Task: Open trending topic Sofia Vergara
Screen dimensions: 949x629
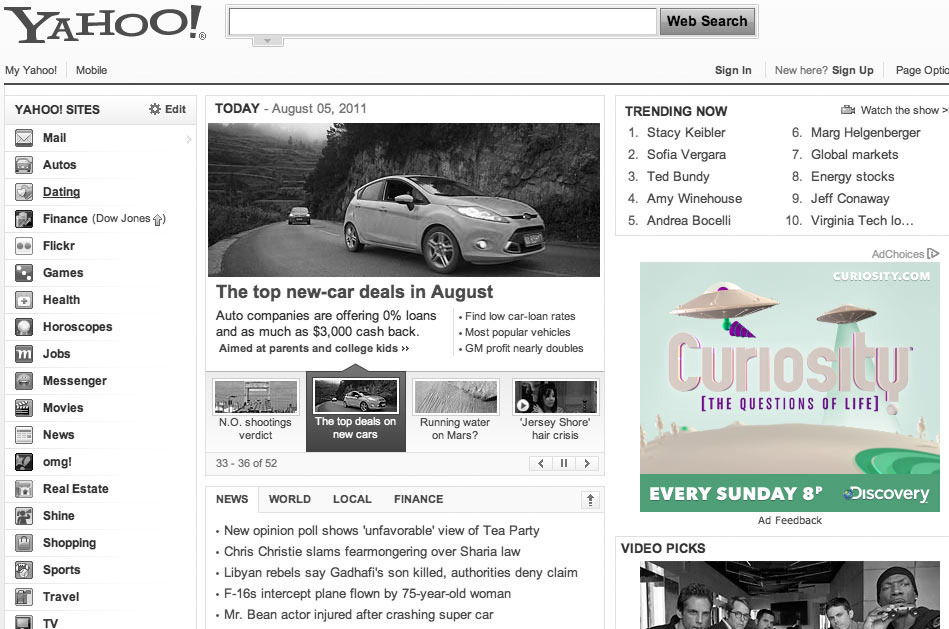Action: pyautogui.click(x=686, y=154)
